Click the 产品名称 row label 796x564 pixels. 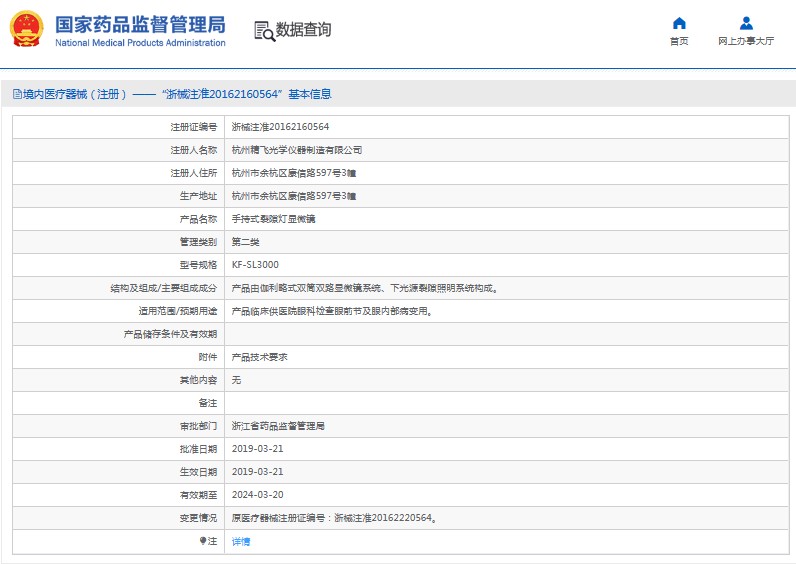[198, 219]
